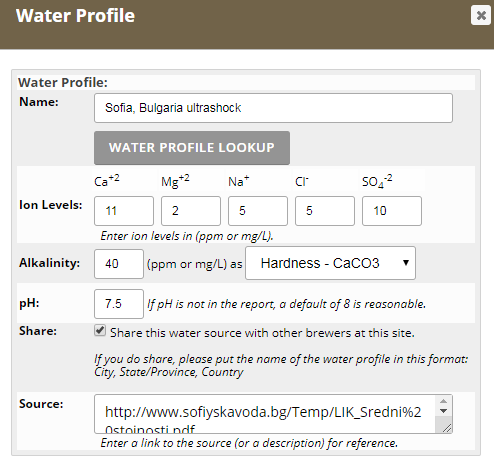Select the SO4-2 ion level field

pyautogui.click(x=392, y=211)
